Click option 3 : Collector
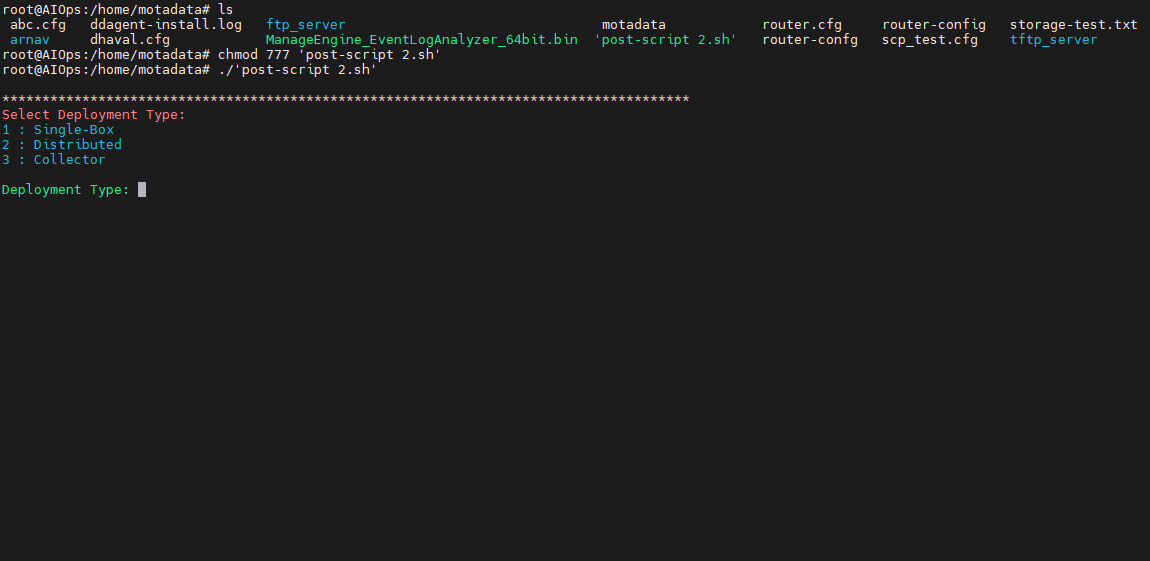This screenshot has width=1150, height=561. pos(54,159)
